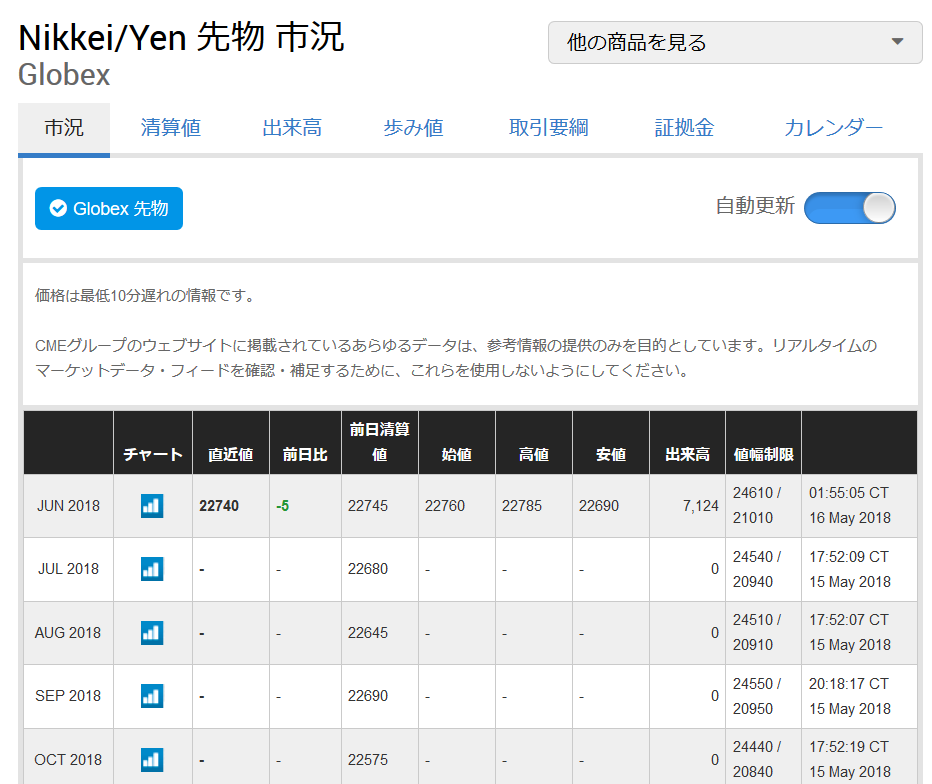Image resolution: width=932 pixels, height=784 pixels.
Task: Toggle the 自動更新 auto-refresh switch
Action: pos(849,208)
